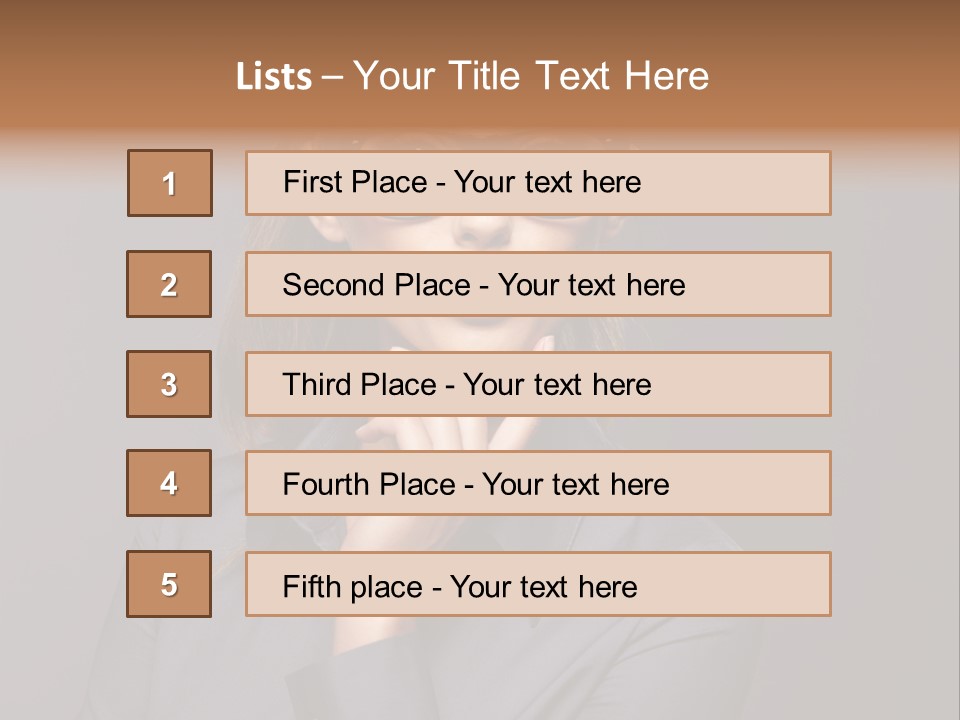Image resolution: width=960 pixels, height=720 pixels.
Task: Click 'Your text here' in second row
Action: pos(591,285)
